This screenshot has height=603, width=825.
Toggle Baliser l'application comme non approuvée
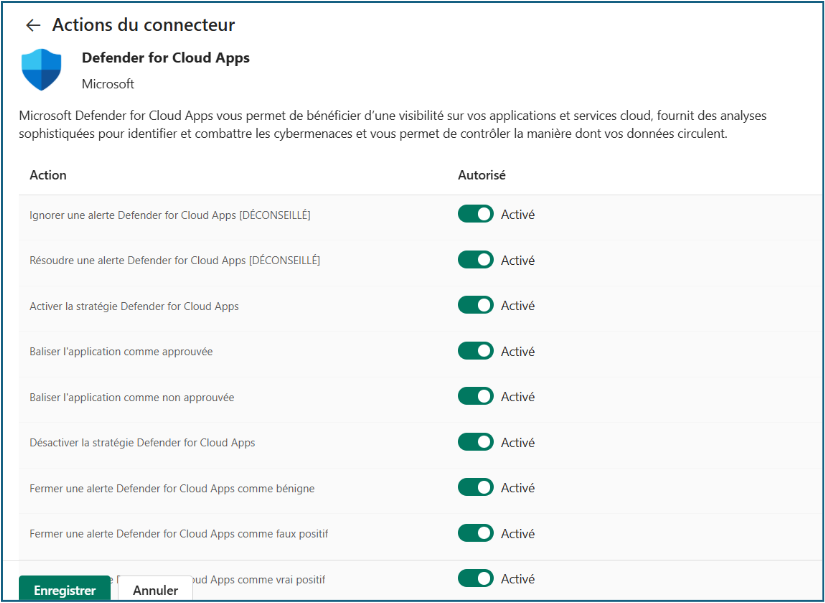pyautogui.click(x=476, y=396)
